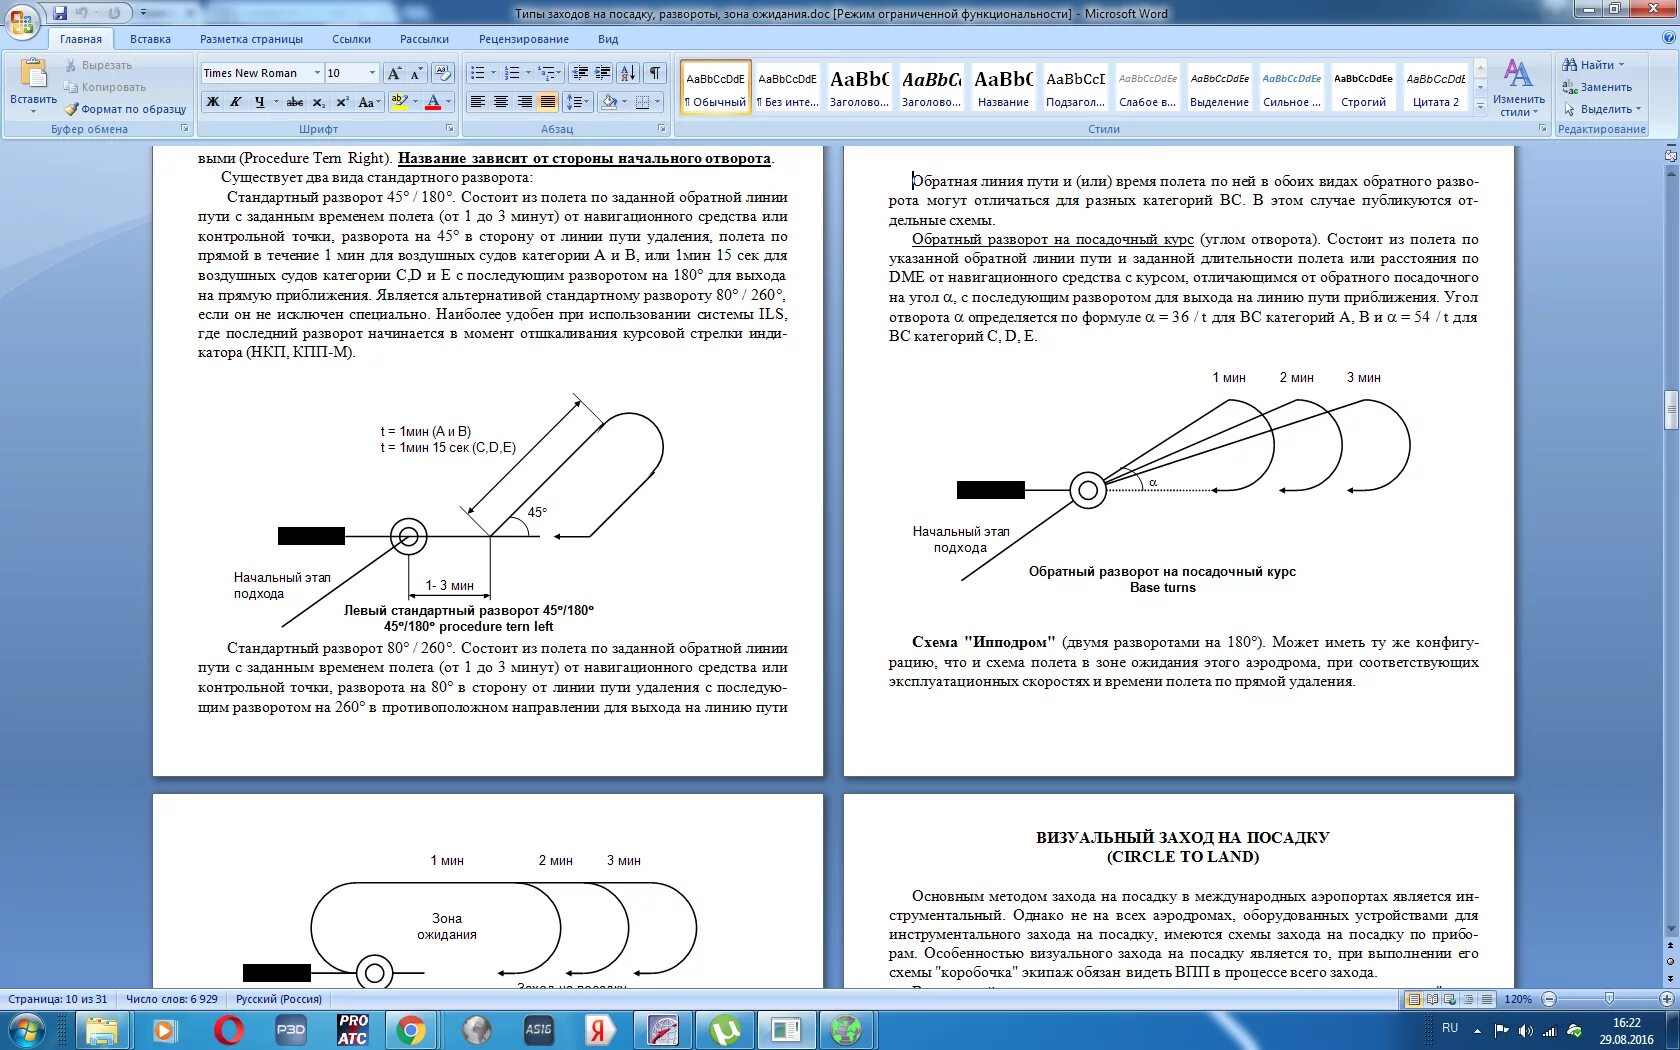Image resolution: width=1680 pixels, height=1050 pixels.
Task: Open the Шрифт dialog launcher
Action: click(x=450, y=129)
